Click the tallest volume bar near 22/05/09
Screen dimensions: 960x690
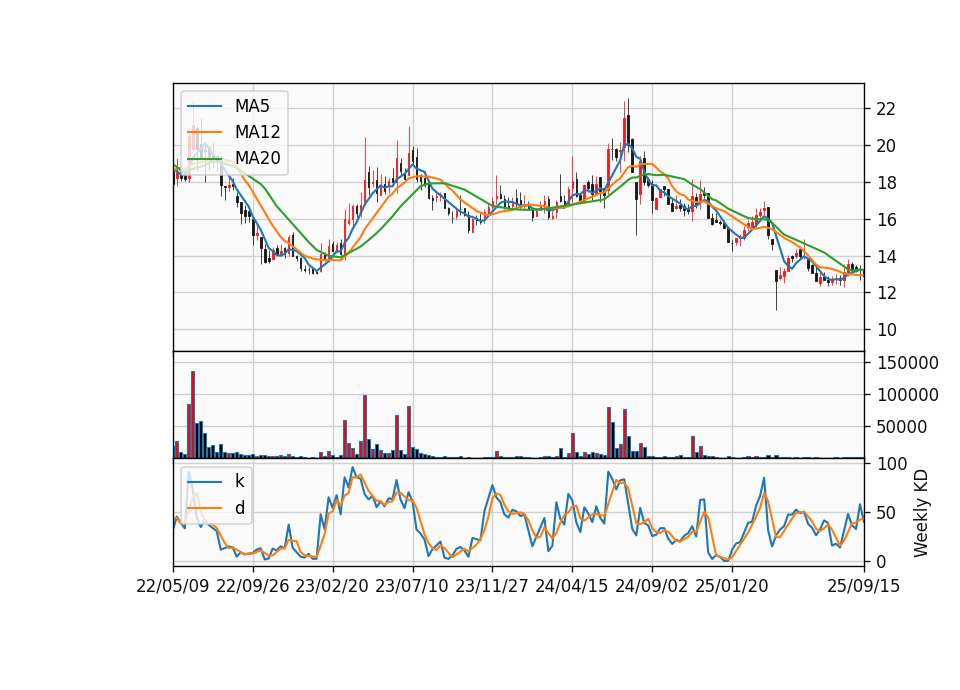pyautogui.click(x=193, y=414)
